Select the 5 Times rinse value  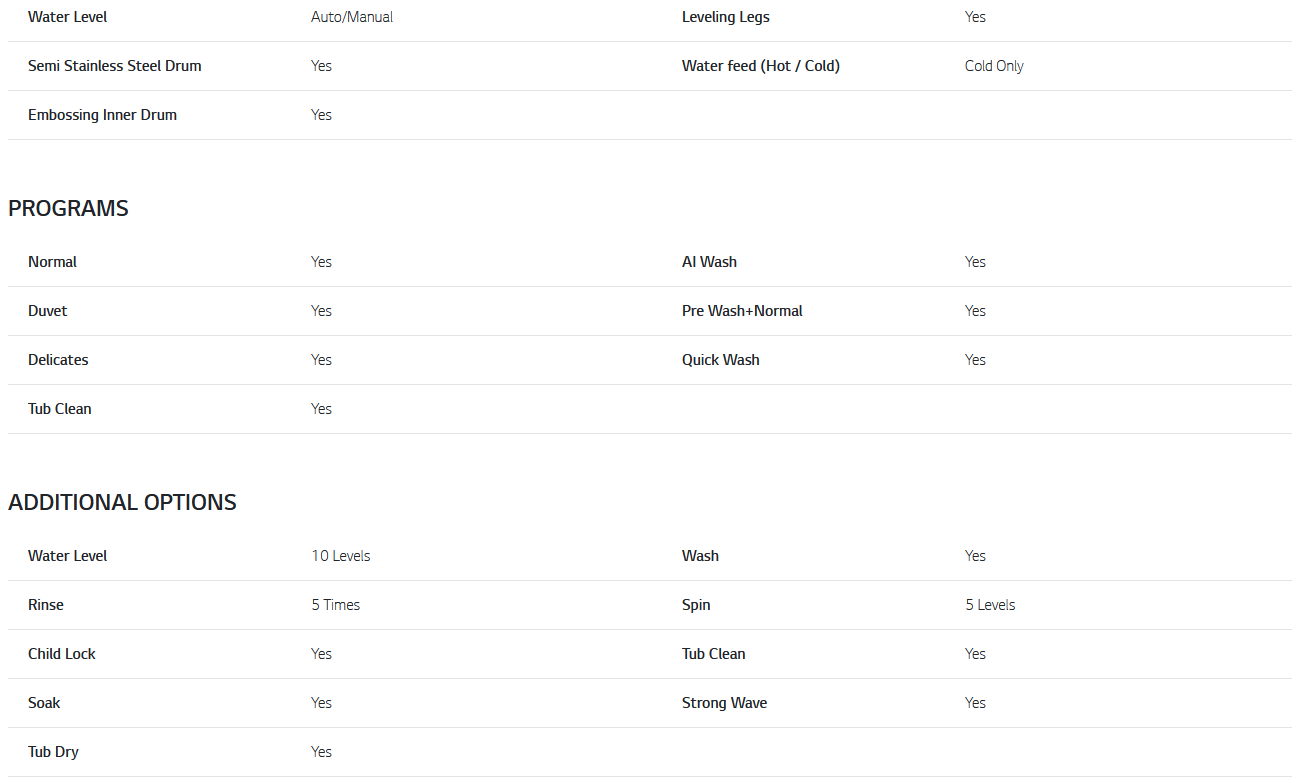(335, 605)
